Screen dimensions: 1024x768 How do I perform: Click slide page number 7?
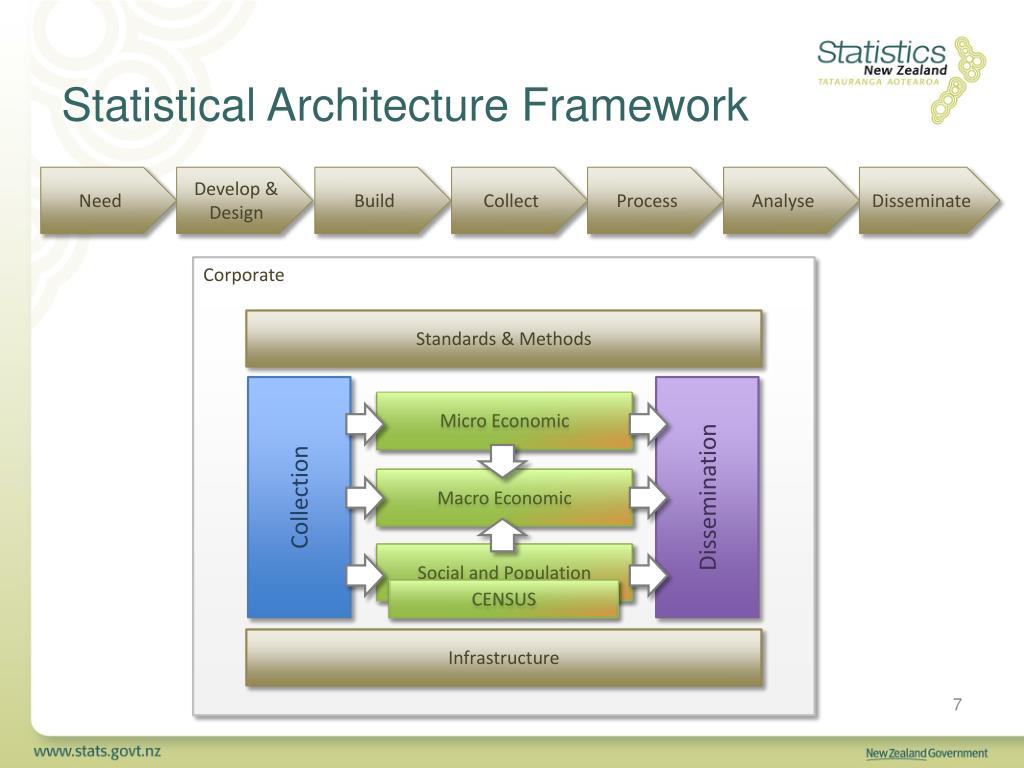pyautogui.click(x=957, y=704)
